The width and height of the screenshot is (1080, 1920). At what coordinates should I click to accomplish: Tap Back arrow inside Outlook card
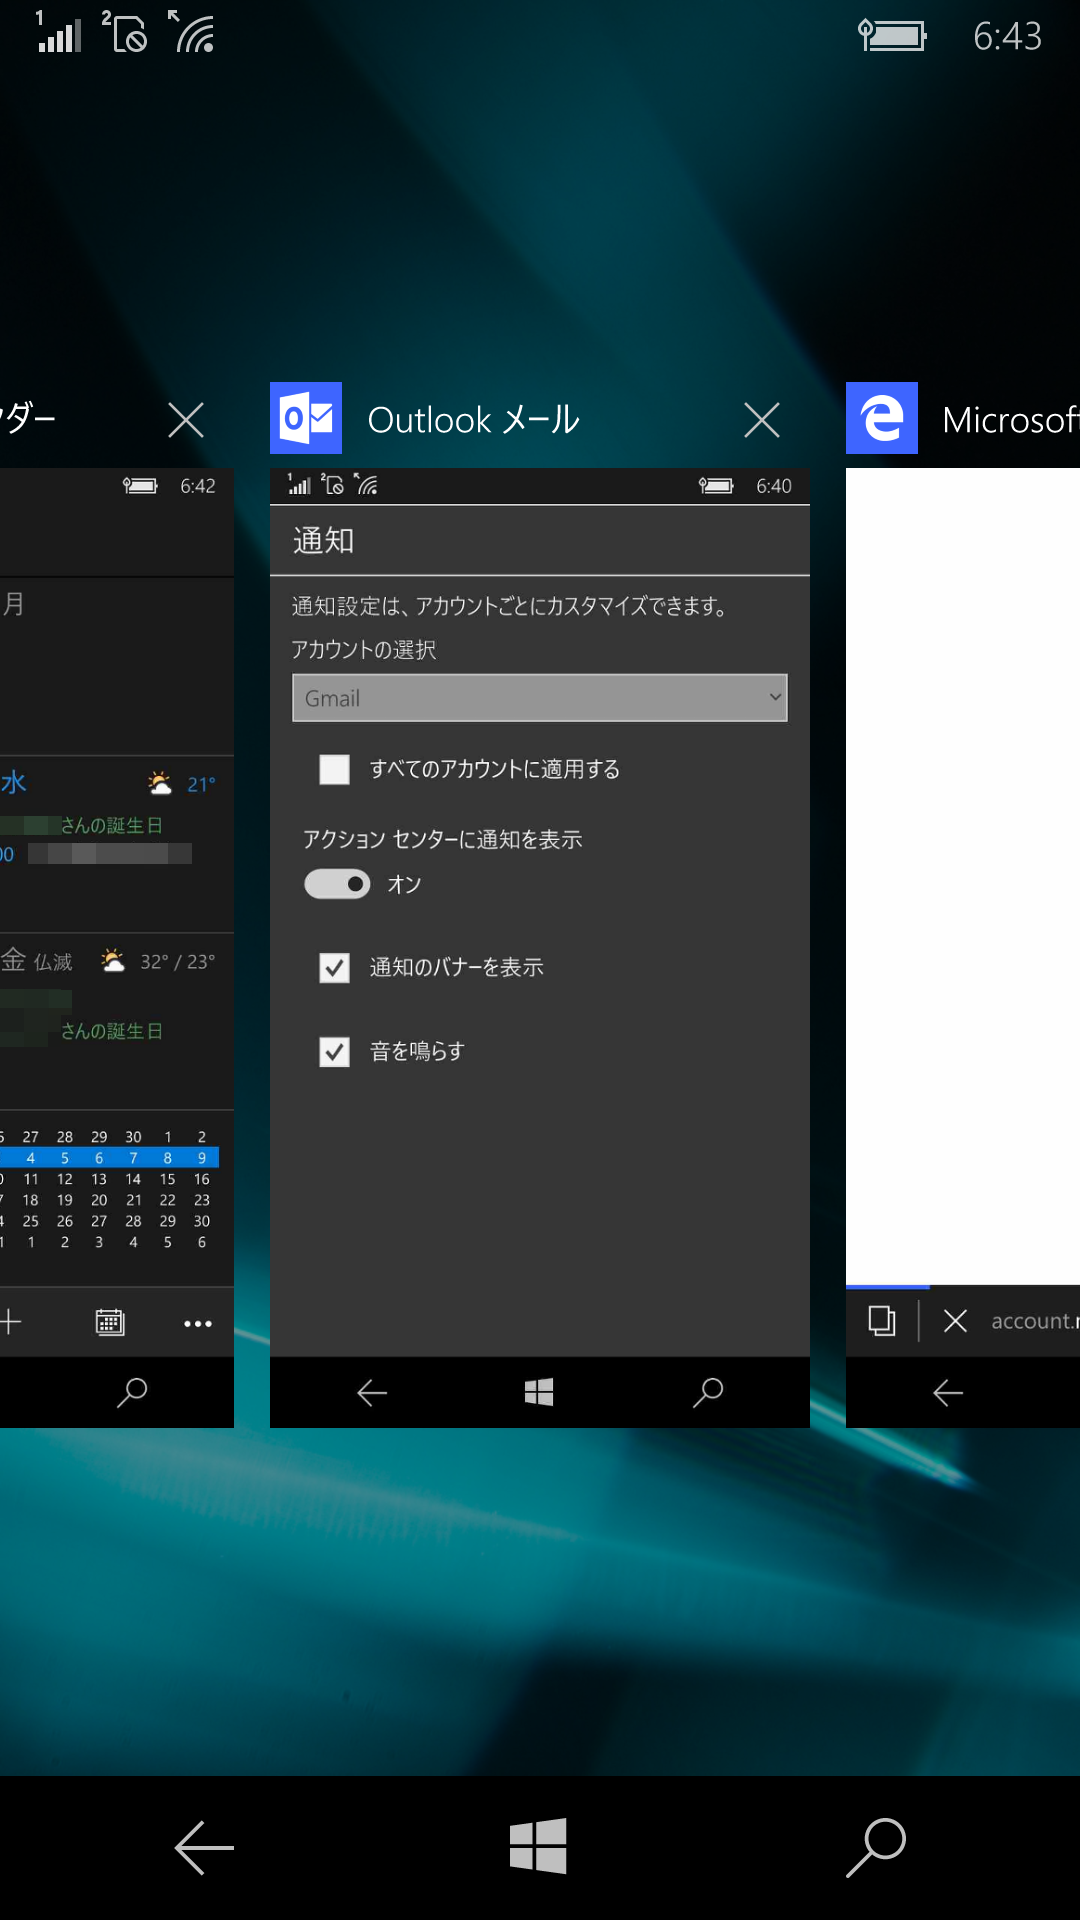coord(372,1392)
